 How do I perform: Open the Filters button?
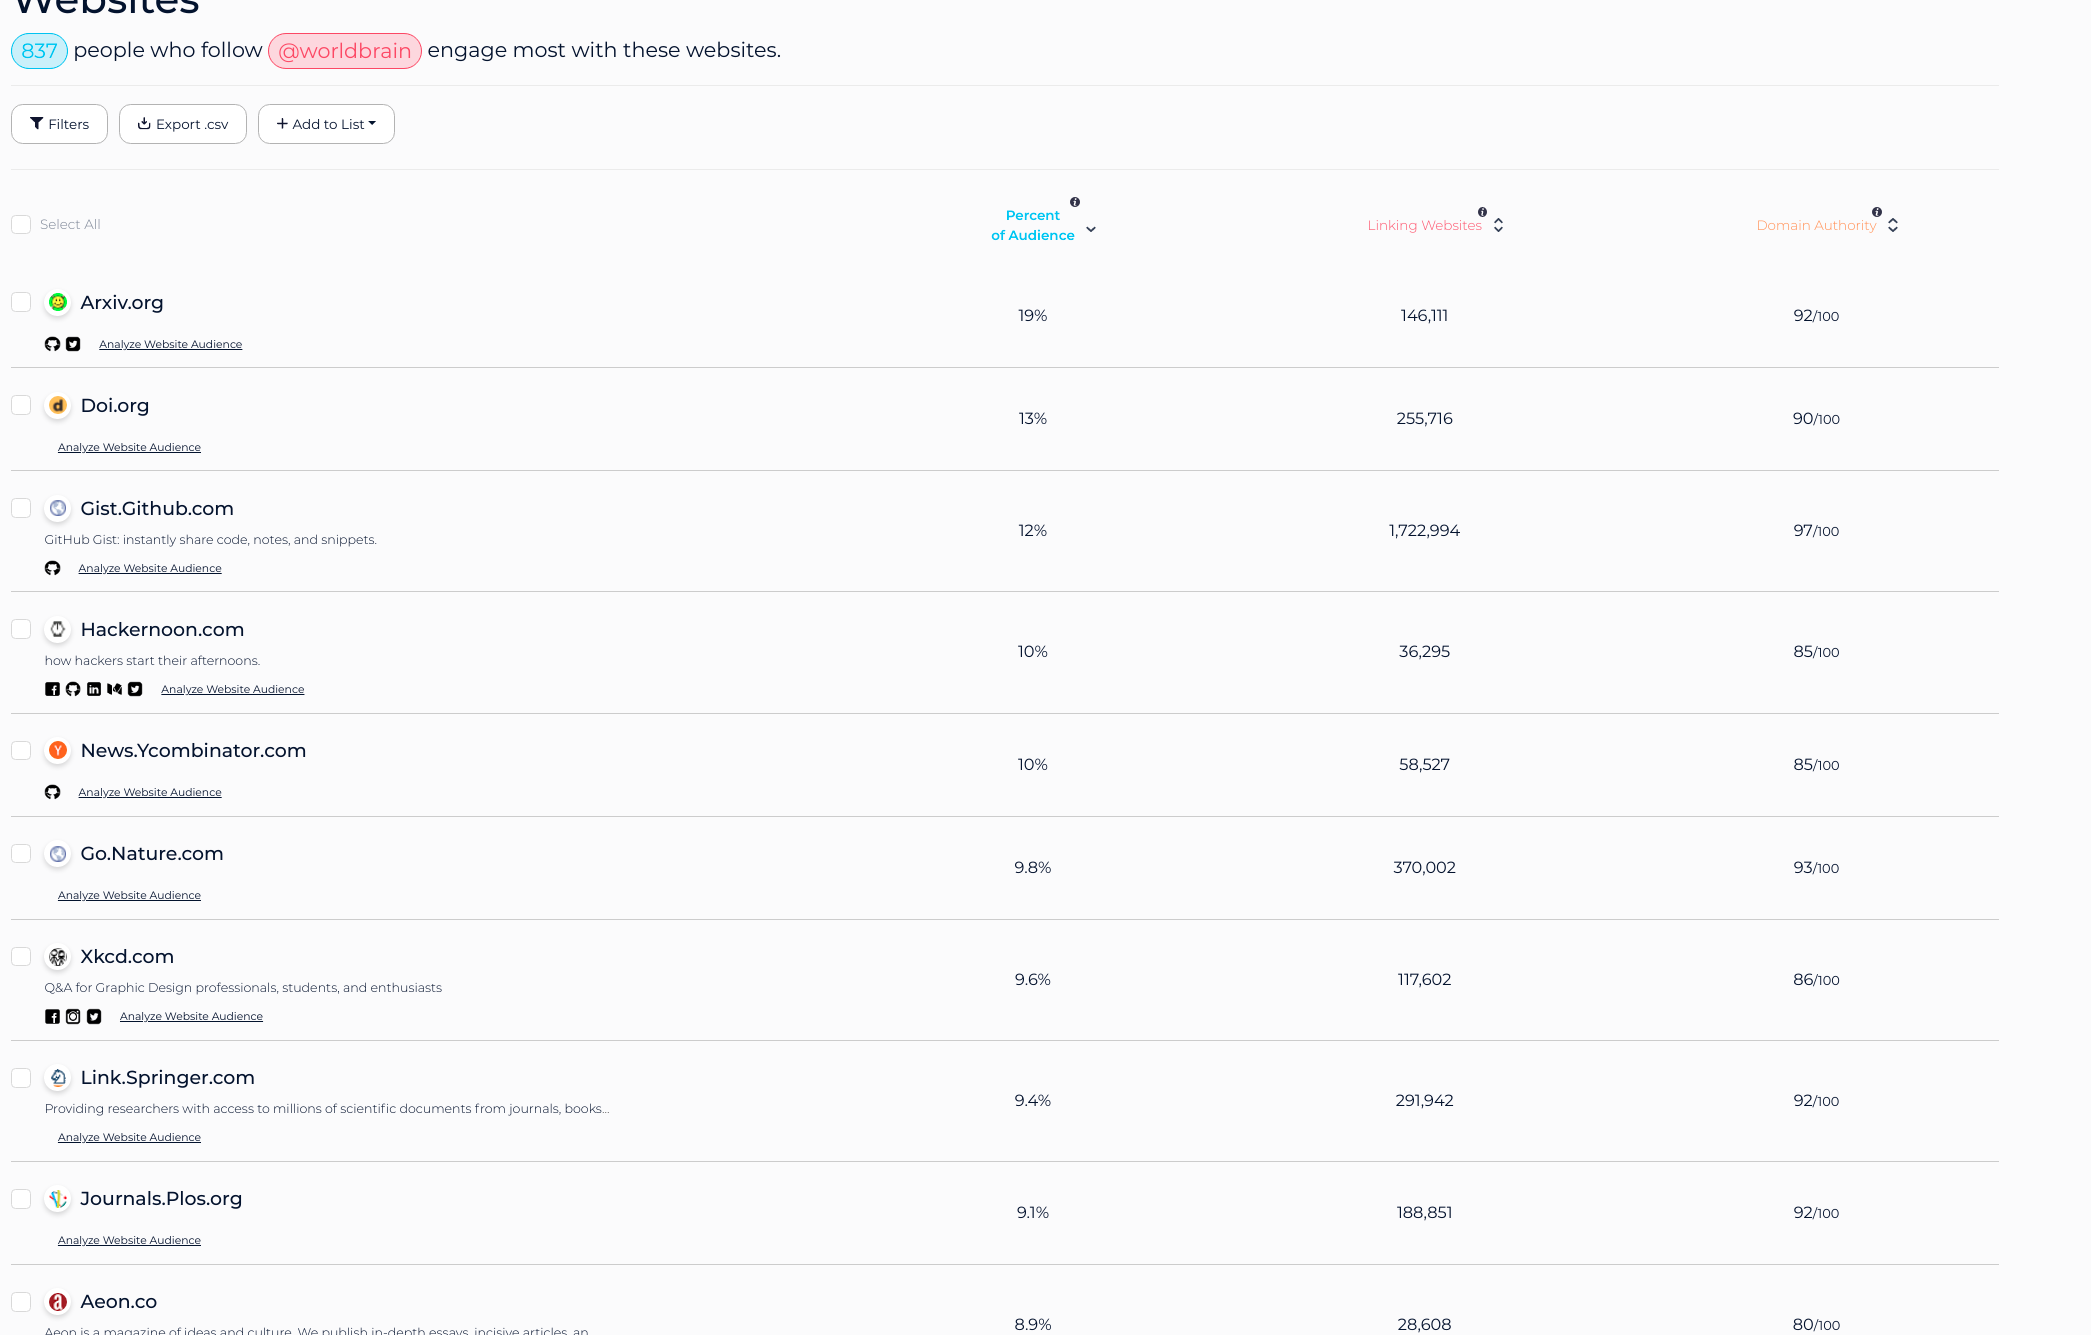pyautogui.click(x=59, y=124)
